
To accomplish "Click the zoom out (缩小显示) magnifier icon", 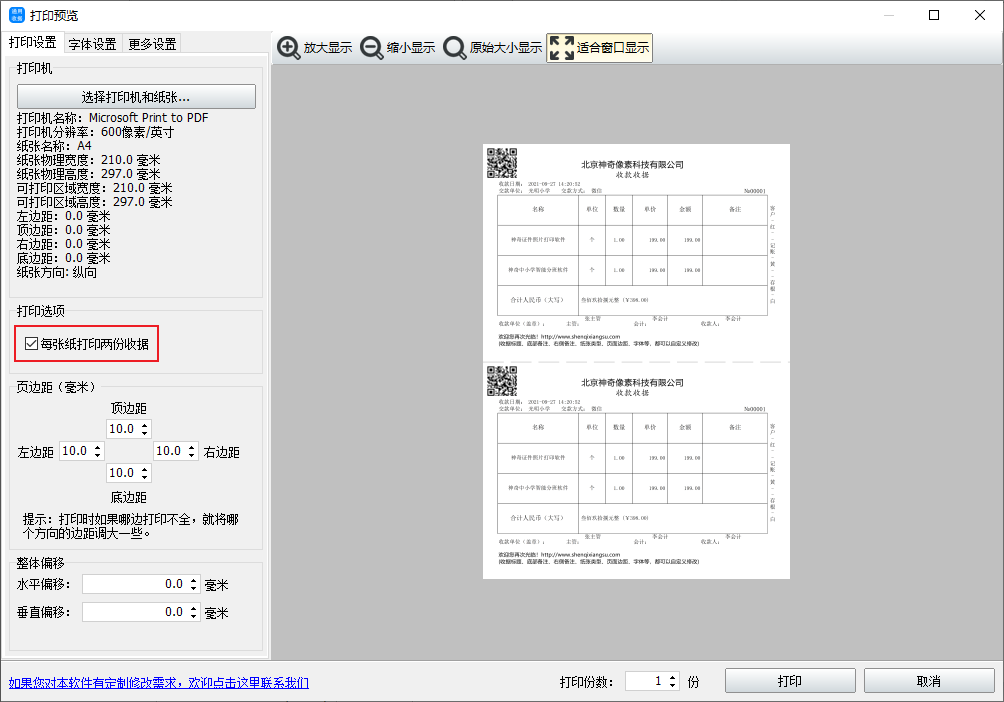I will pyautogui.click(x=372, y=48).
